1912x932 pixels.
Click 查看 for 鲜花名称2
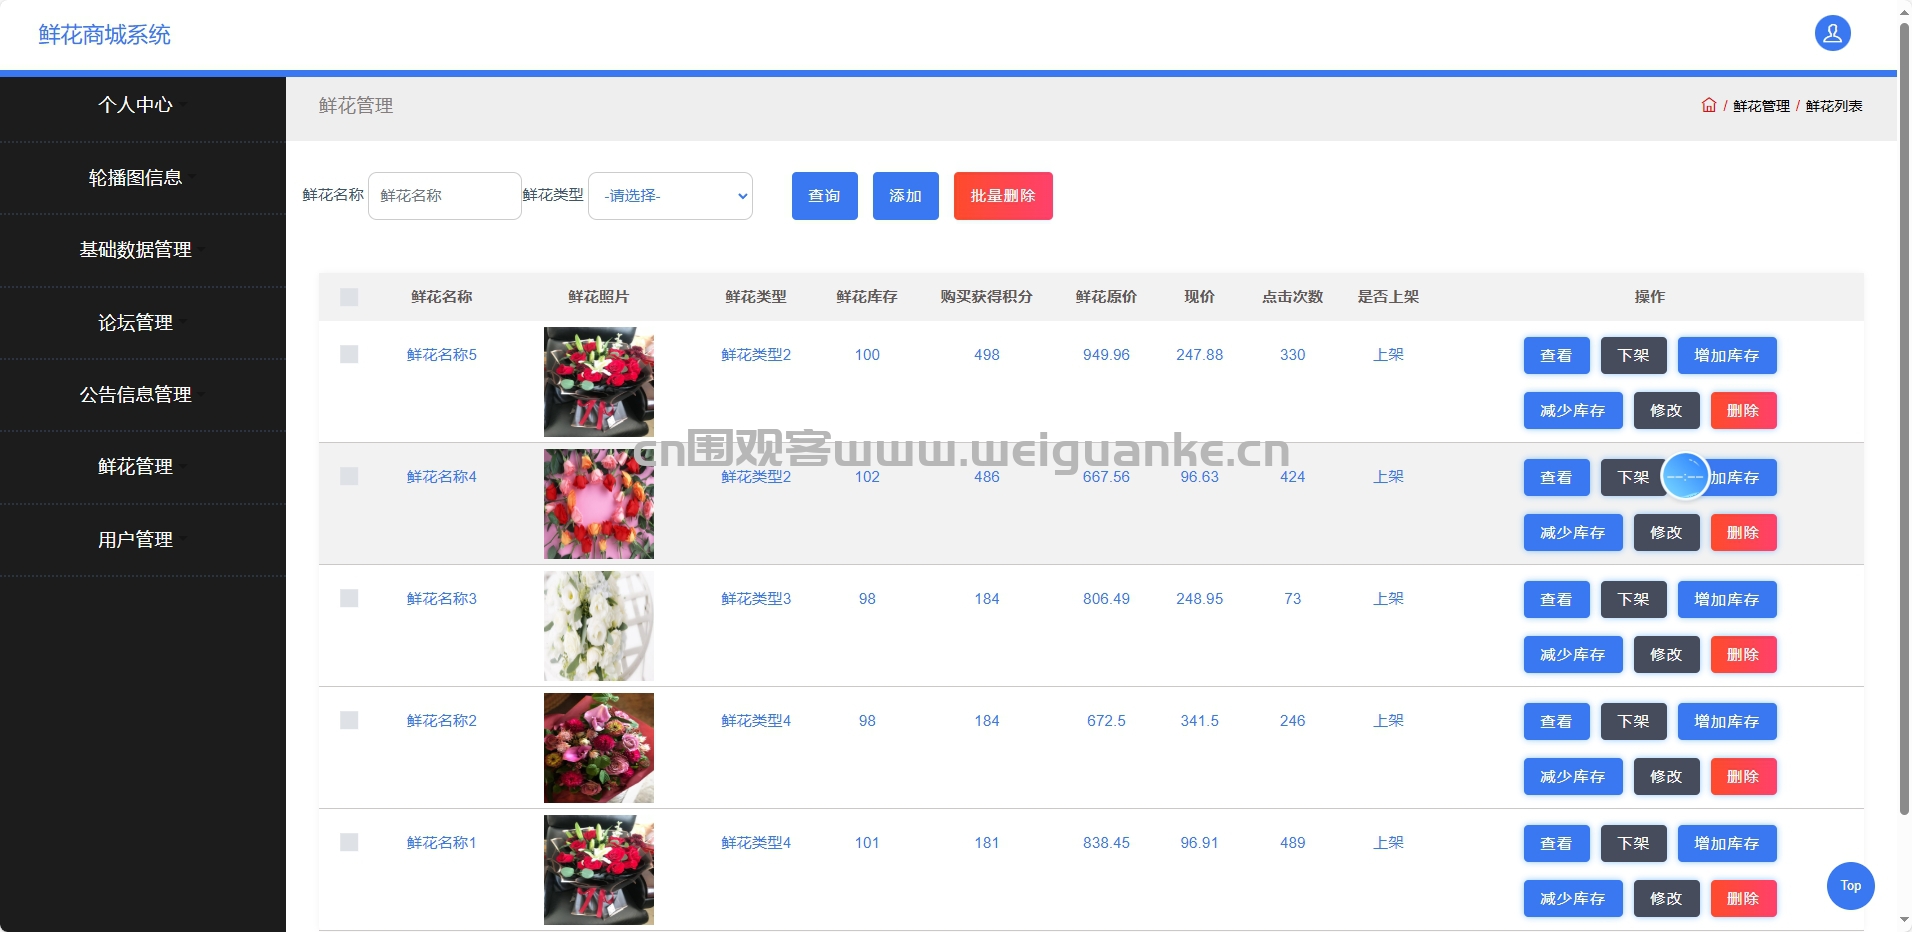point(1556,721)
